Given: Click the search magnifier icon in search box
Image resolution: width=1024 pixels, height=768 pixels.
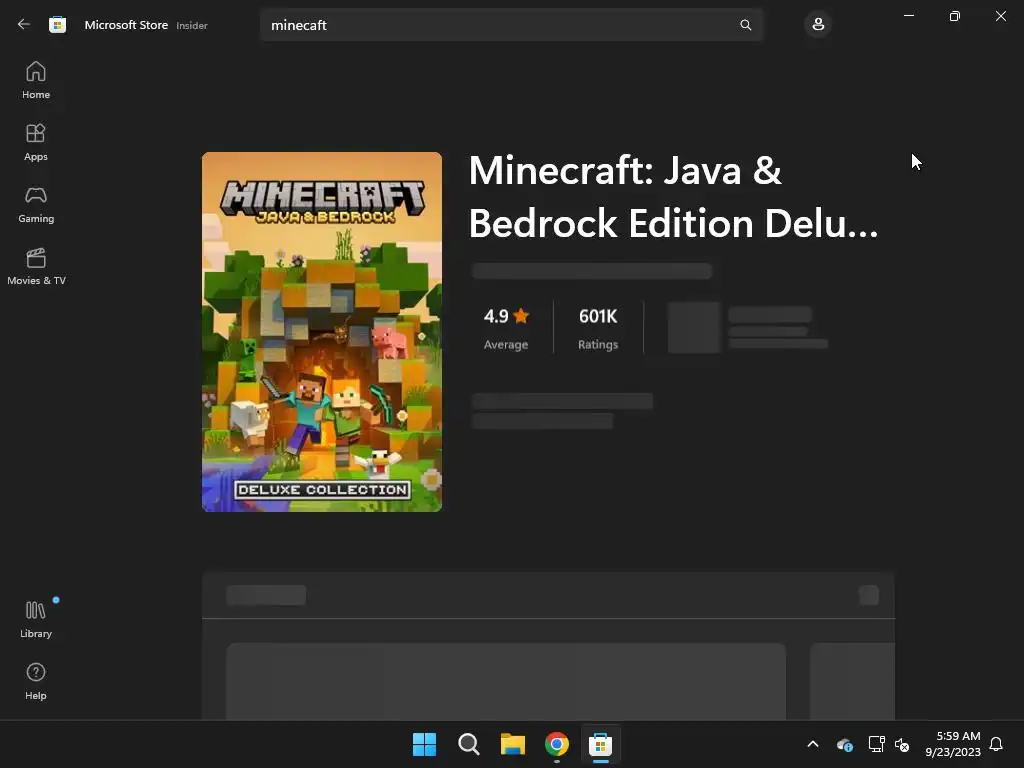Looking at the screenshot, I should 745,25.
